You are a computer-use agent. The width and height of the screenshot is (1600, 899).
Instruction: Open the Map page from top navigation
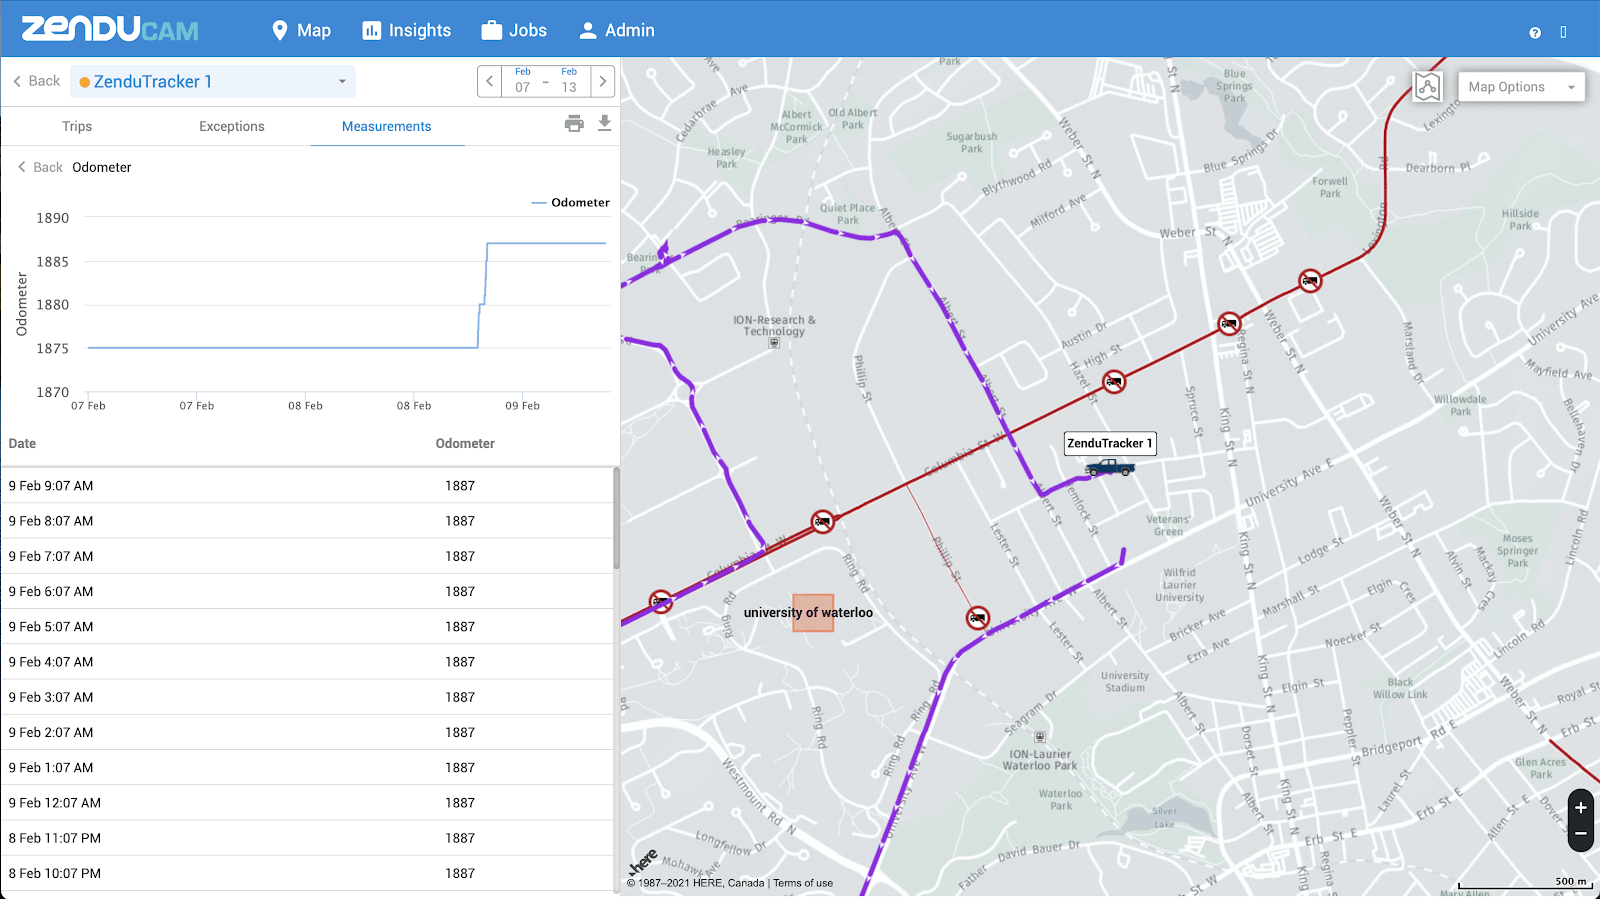301,30
